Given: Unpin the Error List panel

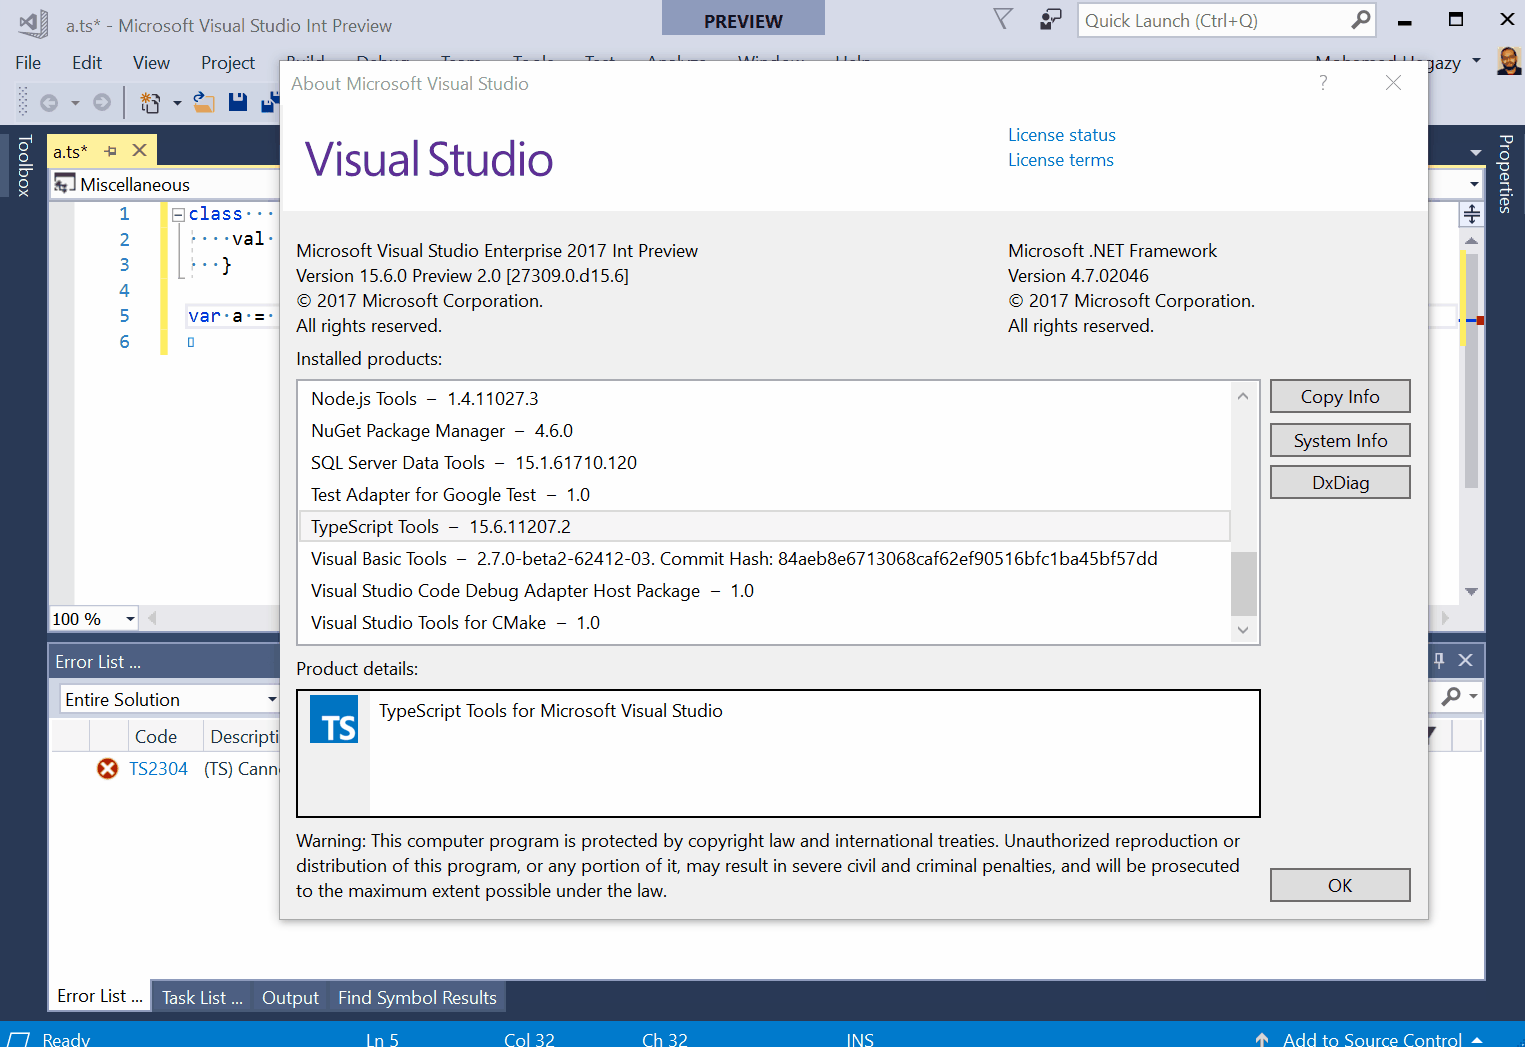Looking at the screenshot, I should click(1439, 660).
